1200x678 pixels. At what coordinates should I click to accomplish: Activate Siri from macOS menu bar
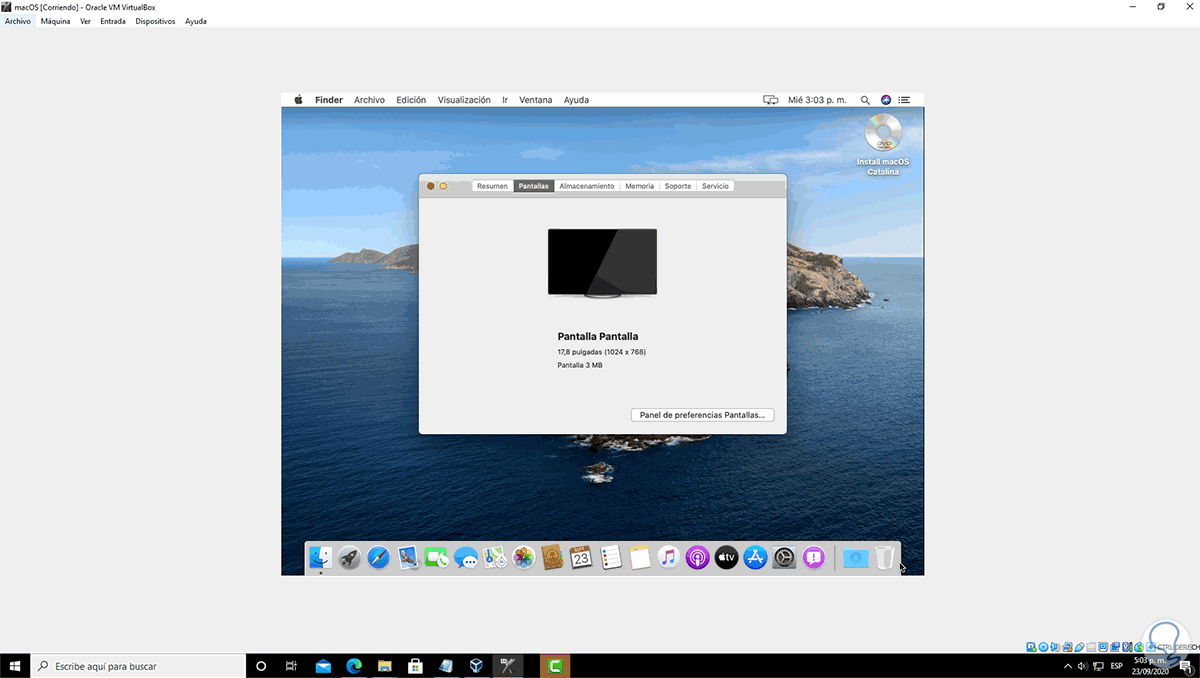coord(886,100)
